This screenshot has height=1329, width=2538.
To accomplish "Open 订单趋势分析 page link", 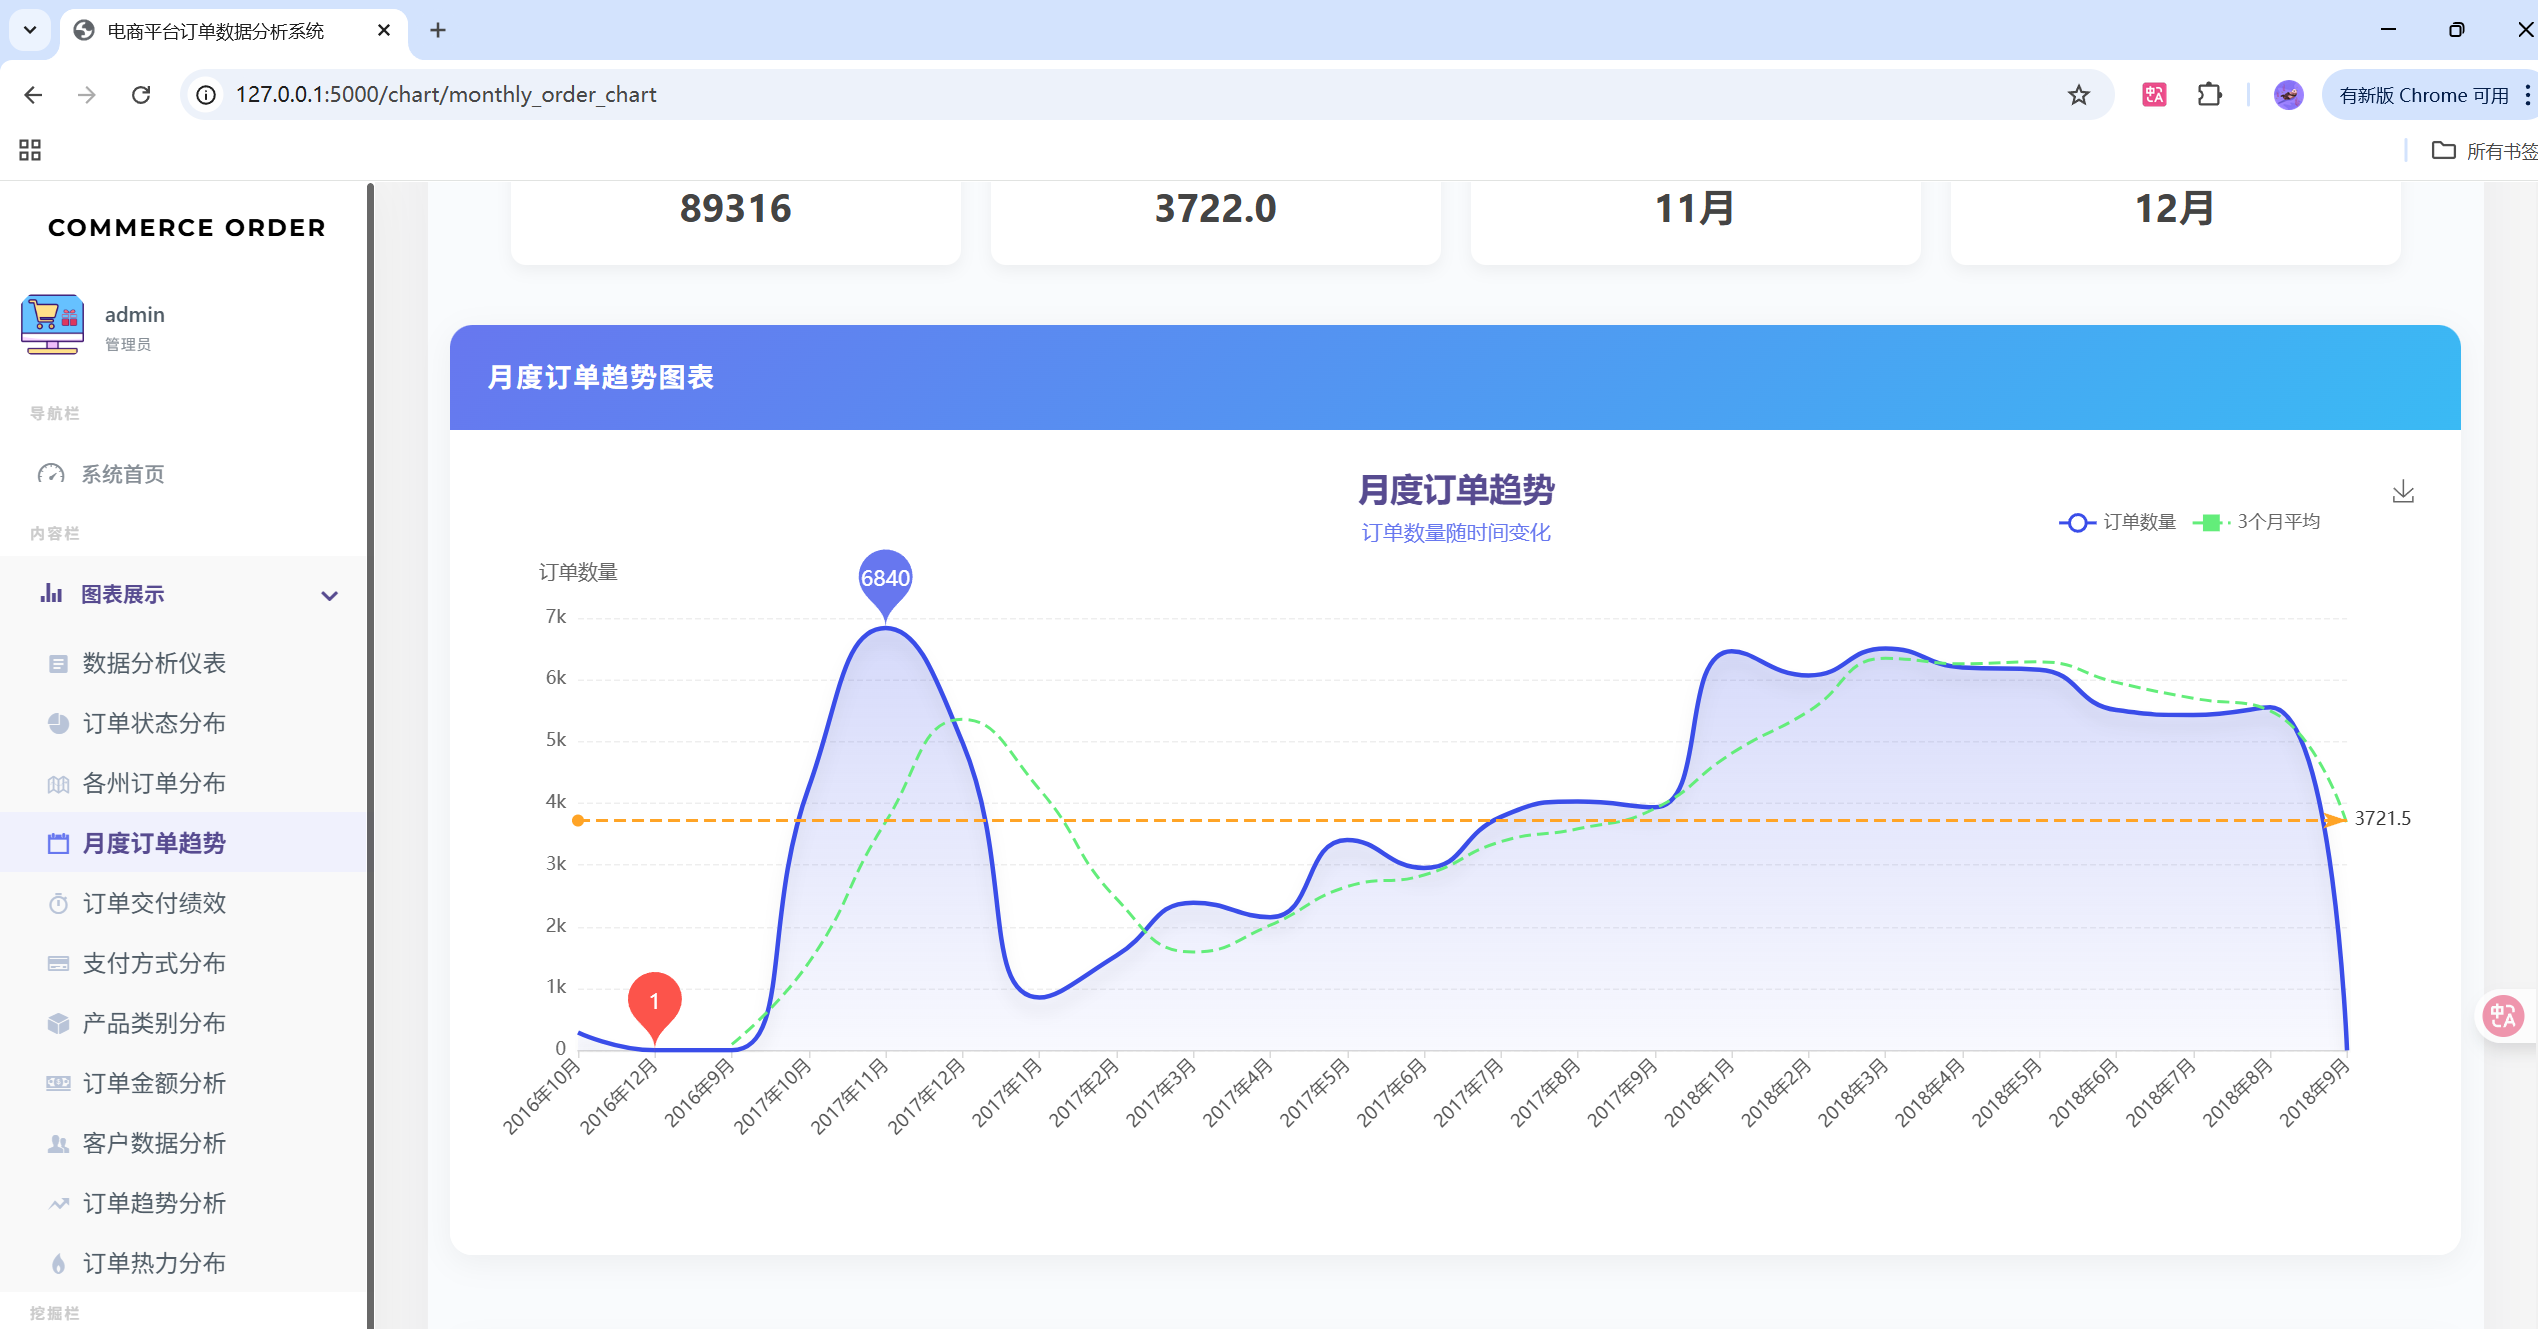I will pos(153,1203).
